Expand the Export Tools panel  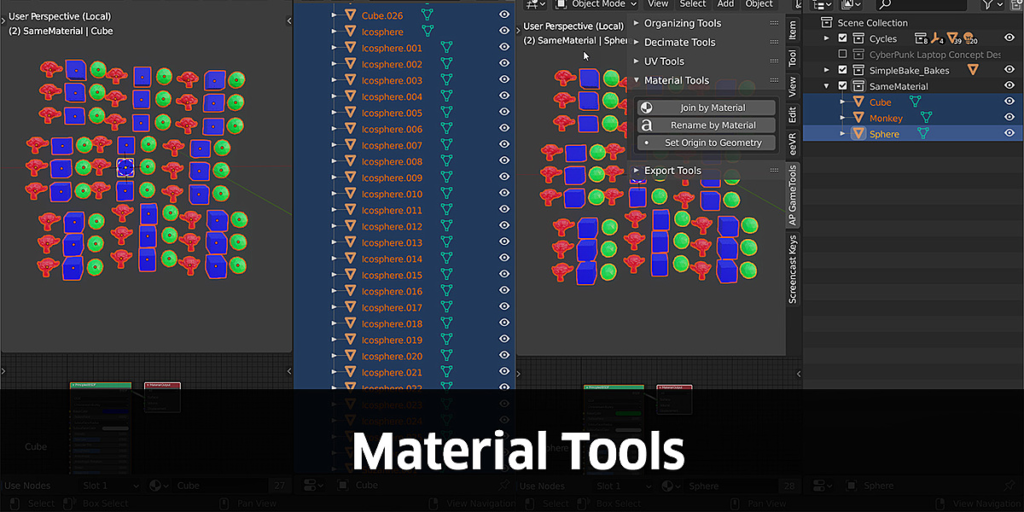[672, 171]
